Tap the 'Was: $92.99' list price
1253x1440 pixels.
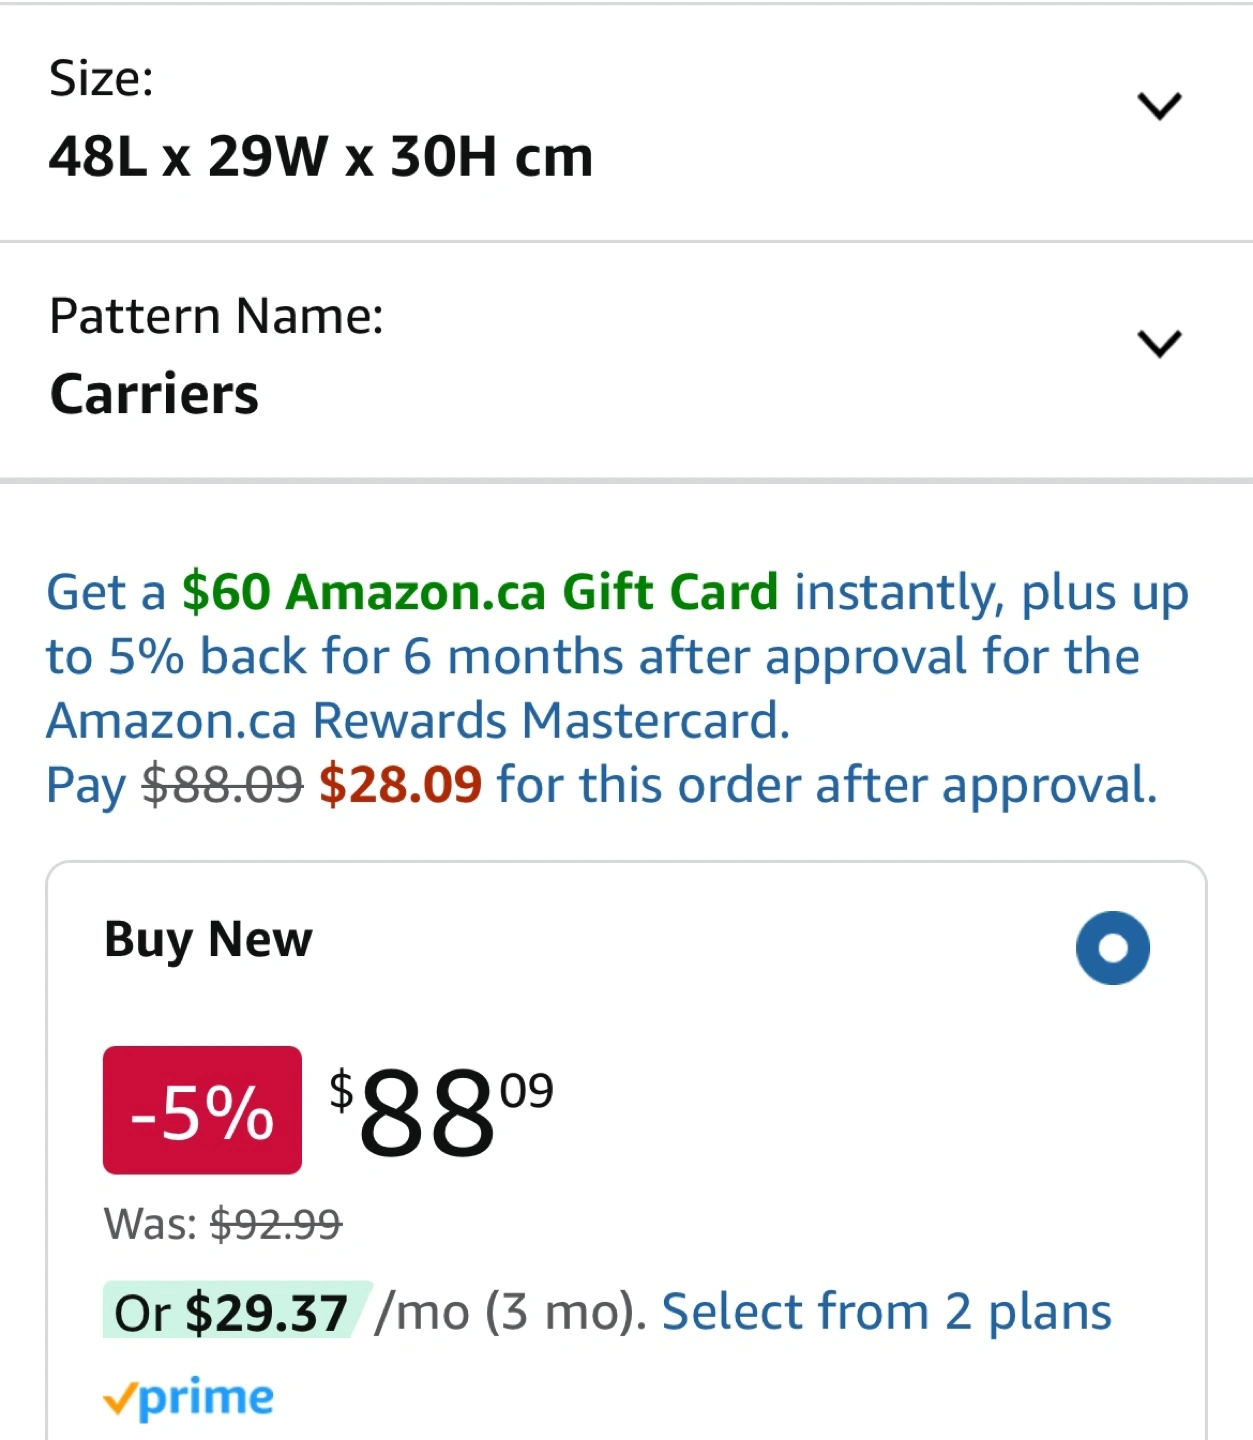click(223, 1223)
